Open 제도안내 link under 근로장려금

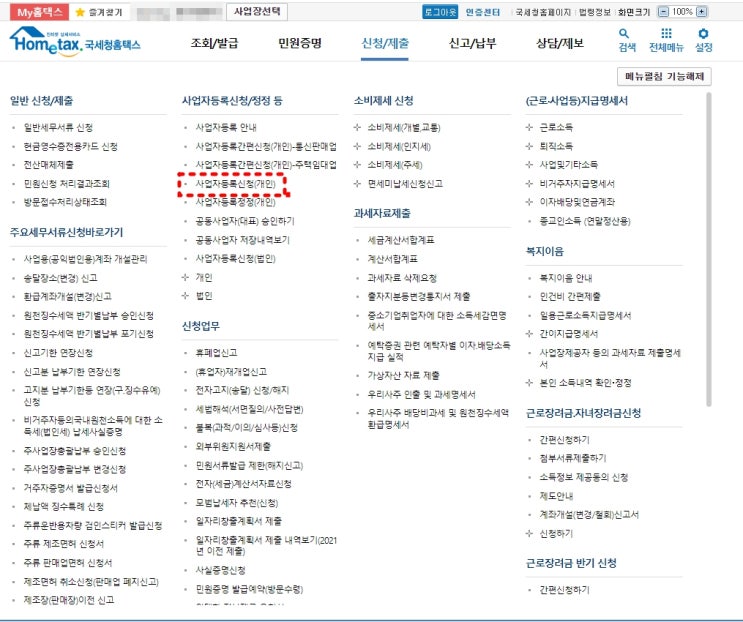pyautogui.click(x=556, y=496)
